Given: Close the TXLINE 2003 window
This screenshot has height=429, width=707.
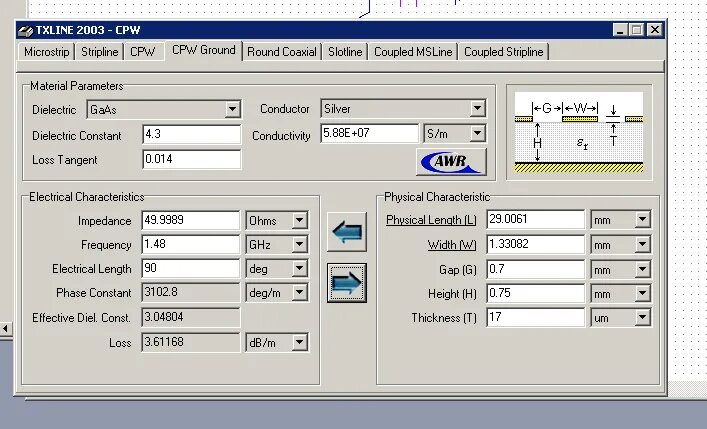Looking at the screenshot, I should coord(655,30).
